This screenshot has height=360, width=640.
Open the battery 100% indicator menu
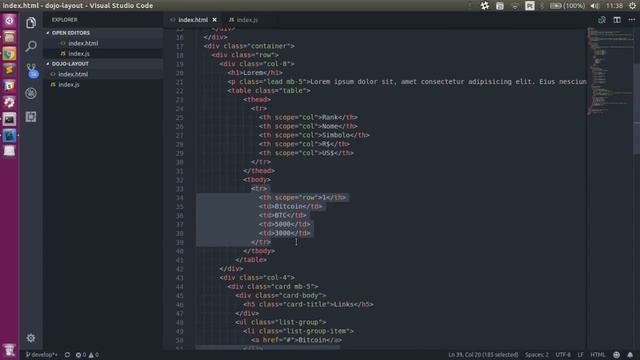(x=567, y=6)
